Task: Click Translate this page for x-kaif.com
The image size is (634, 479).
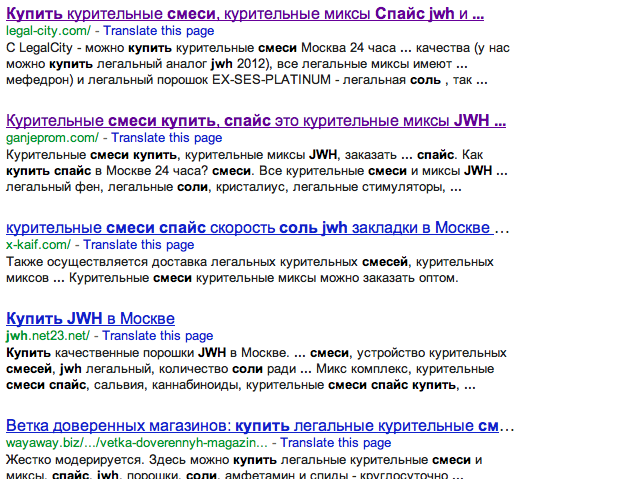Action: [x=139, y=245]
